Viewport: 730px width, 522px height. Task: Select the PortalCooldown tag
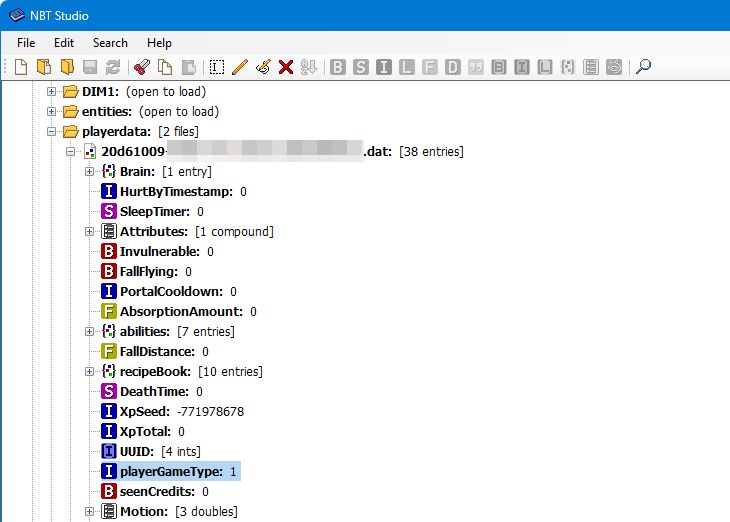coord(169,292)
